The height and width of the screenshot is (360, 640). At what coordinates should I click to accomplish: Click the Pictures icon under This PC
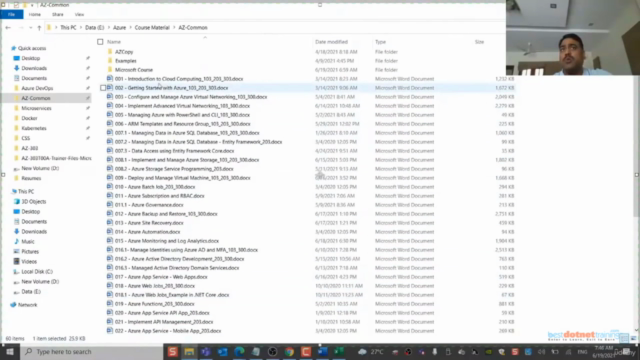pyautogui.click(x=17, y=251)
